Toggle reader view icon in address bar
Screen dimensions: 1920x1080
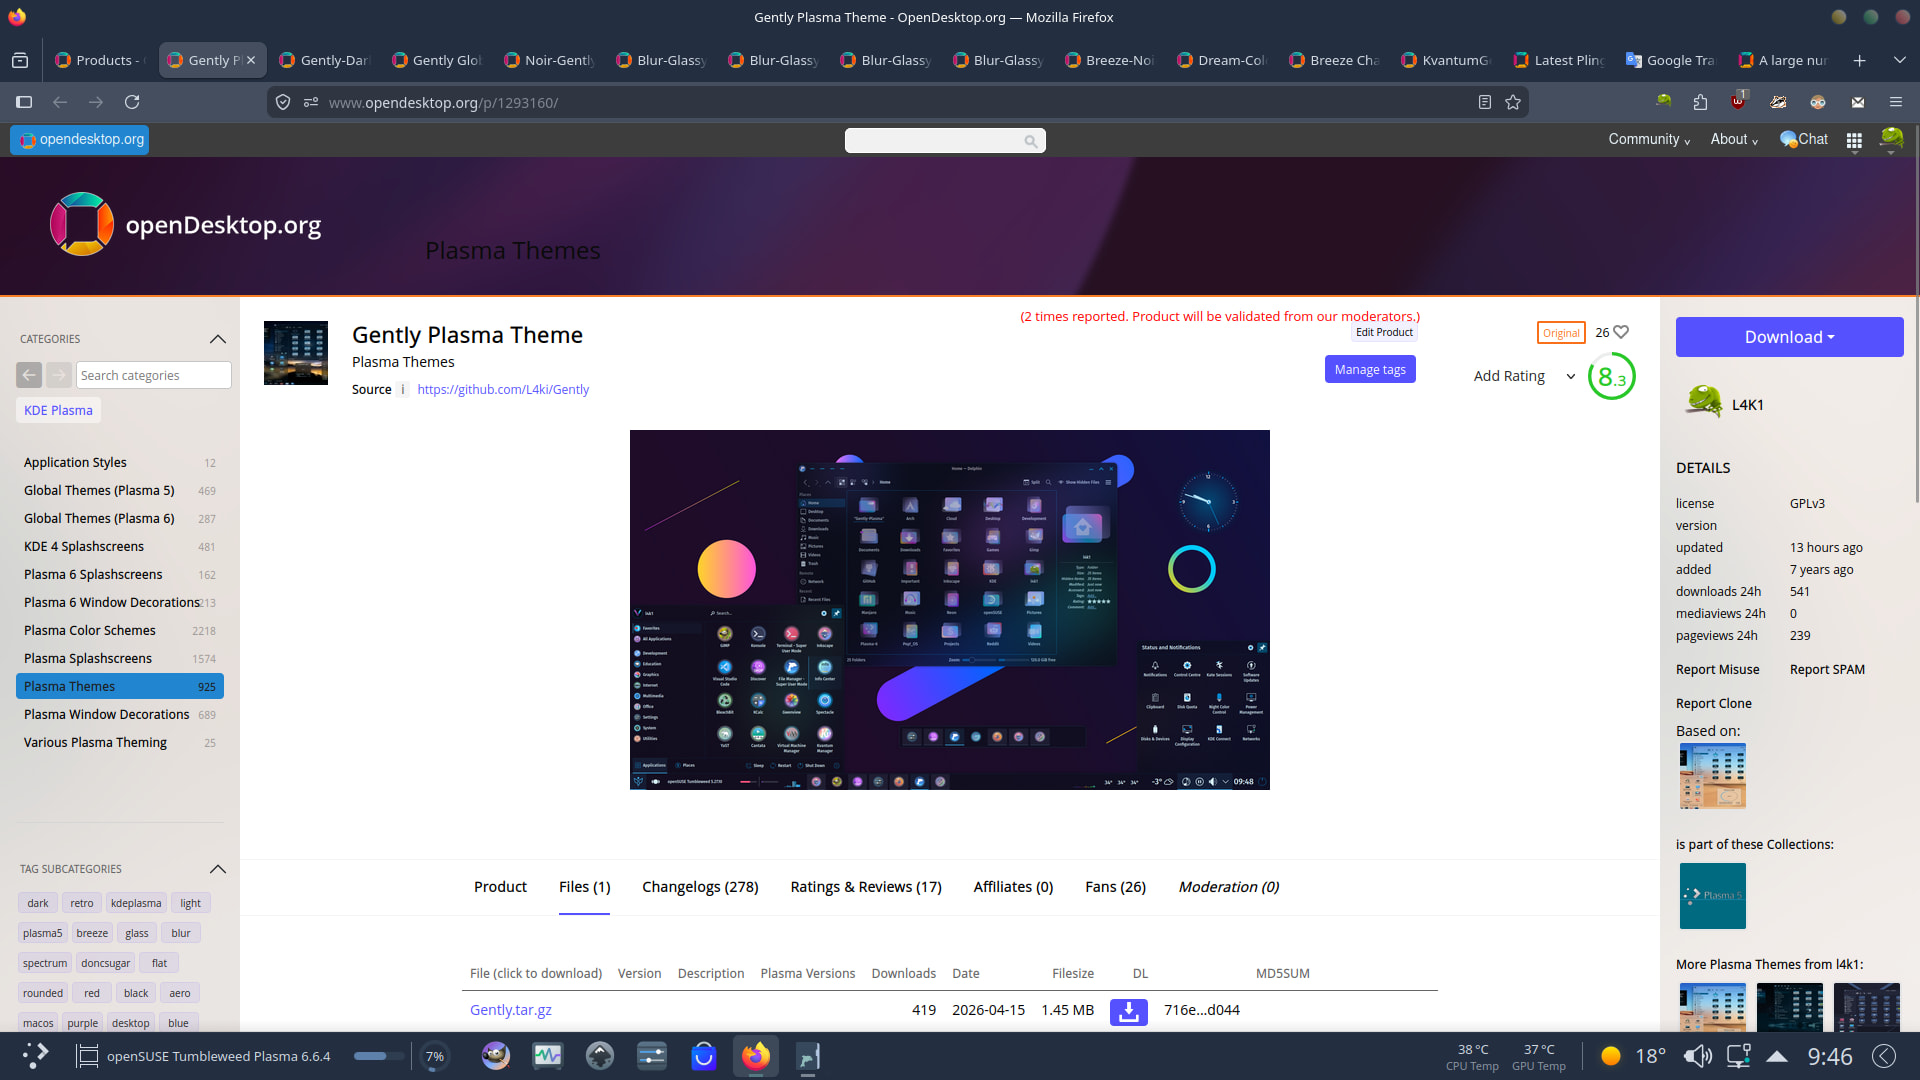coord(1485,102)
